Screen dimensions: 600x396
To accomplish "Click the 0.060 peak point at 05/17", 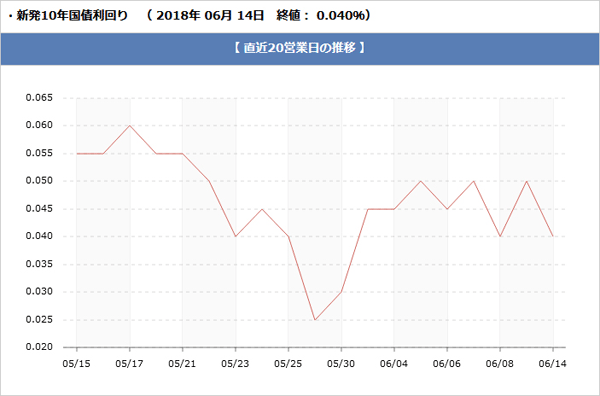I will pos(130,125).
